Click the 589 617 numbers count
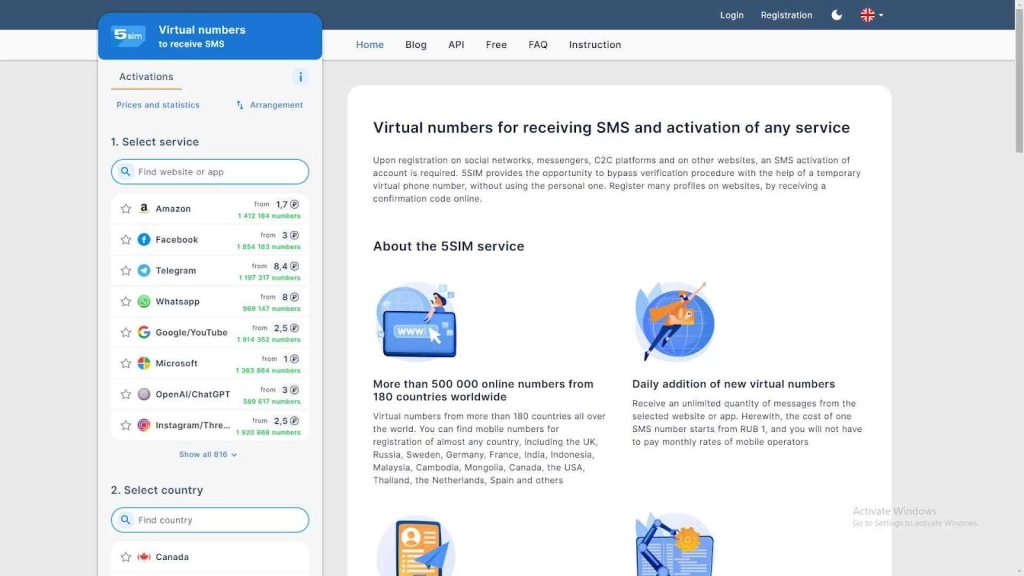 coord(272,402)
